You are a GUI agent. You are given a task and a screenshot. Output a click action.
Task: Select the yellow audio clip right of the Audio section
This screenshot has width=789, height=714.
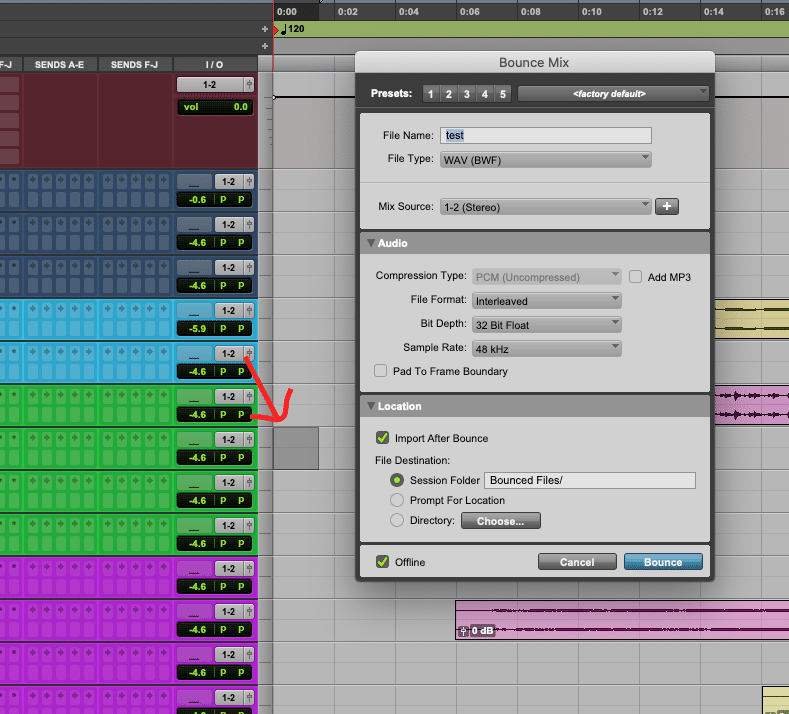752,319
